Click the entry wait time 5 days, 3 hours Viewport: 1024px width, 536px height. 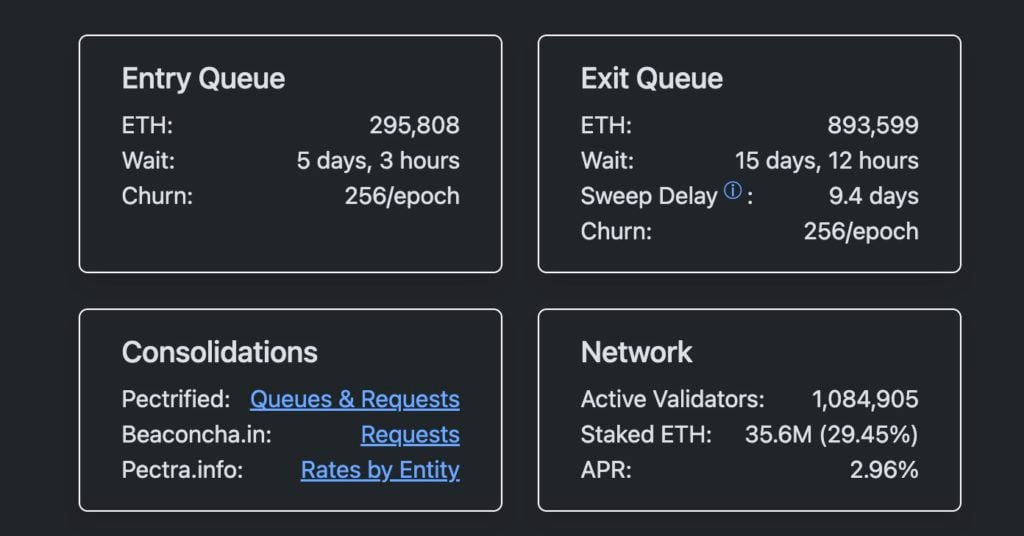[378, 161]
